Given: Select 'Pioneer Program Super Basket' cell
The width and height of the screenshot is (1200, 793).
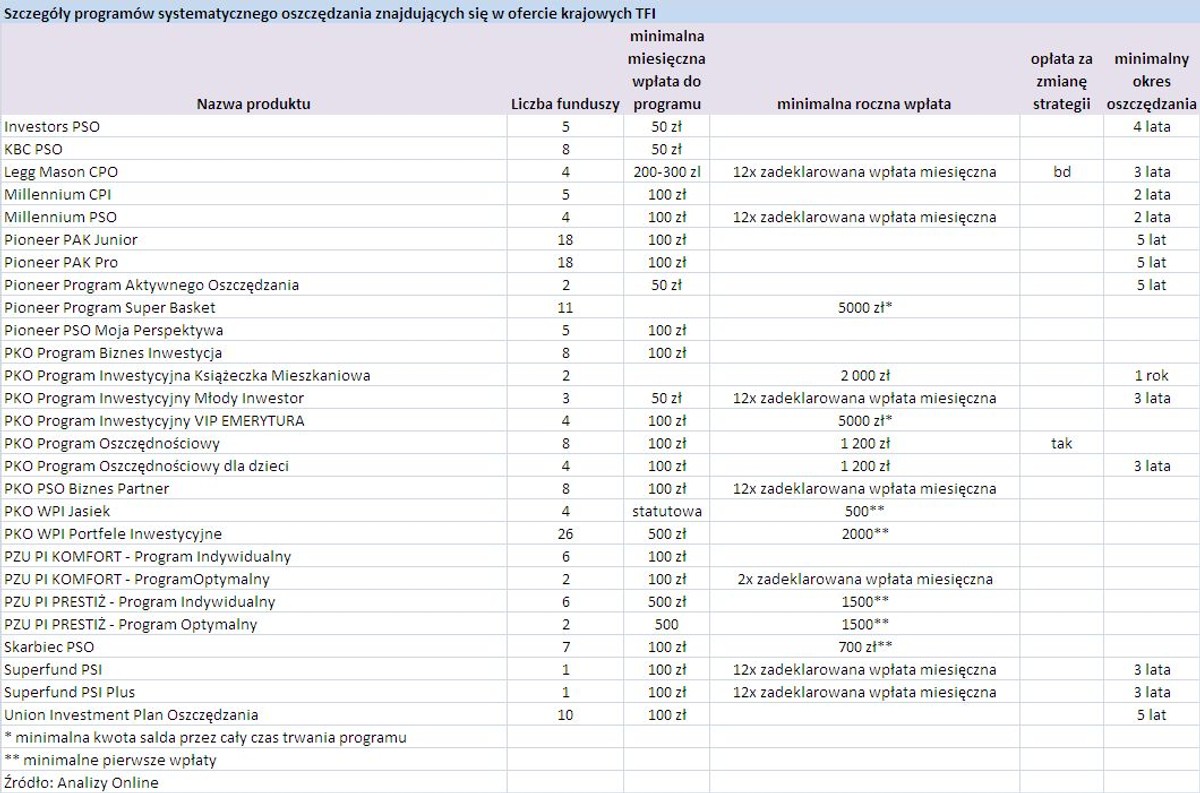Looking at the screenshot, I should click(109, 307).
